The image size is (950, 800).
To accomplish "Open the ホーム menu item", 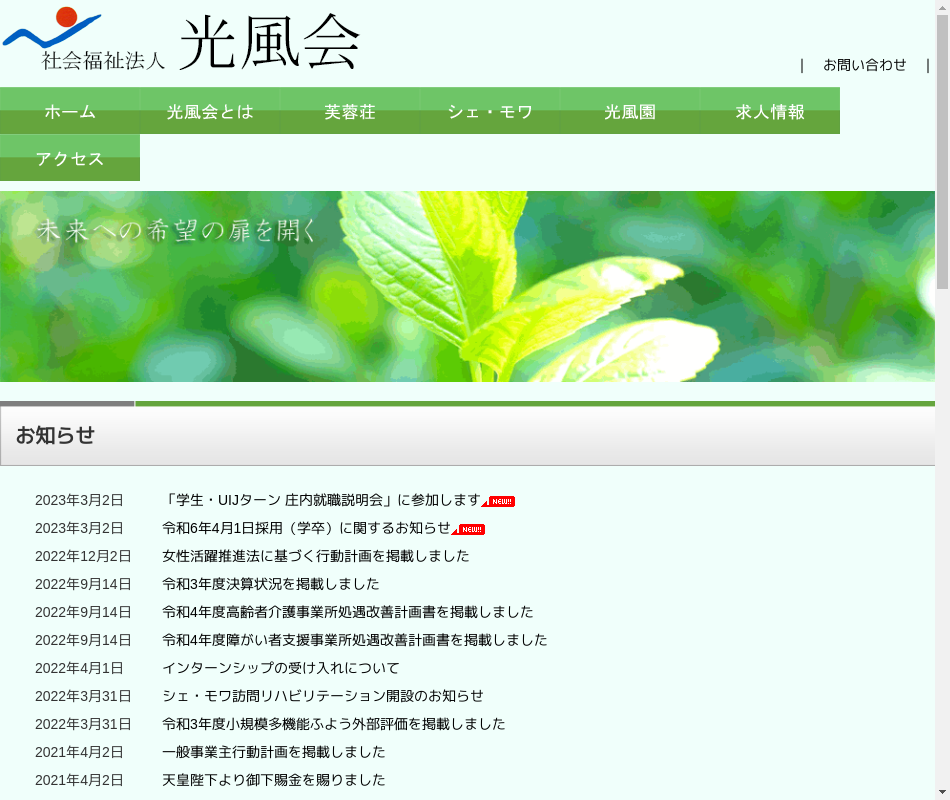I will pos(70,111).
